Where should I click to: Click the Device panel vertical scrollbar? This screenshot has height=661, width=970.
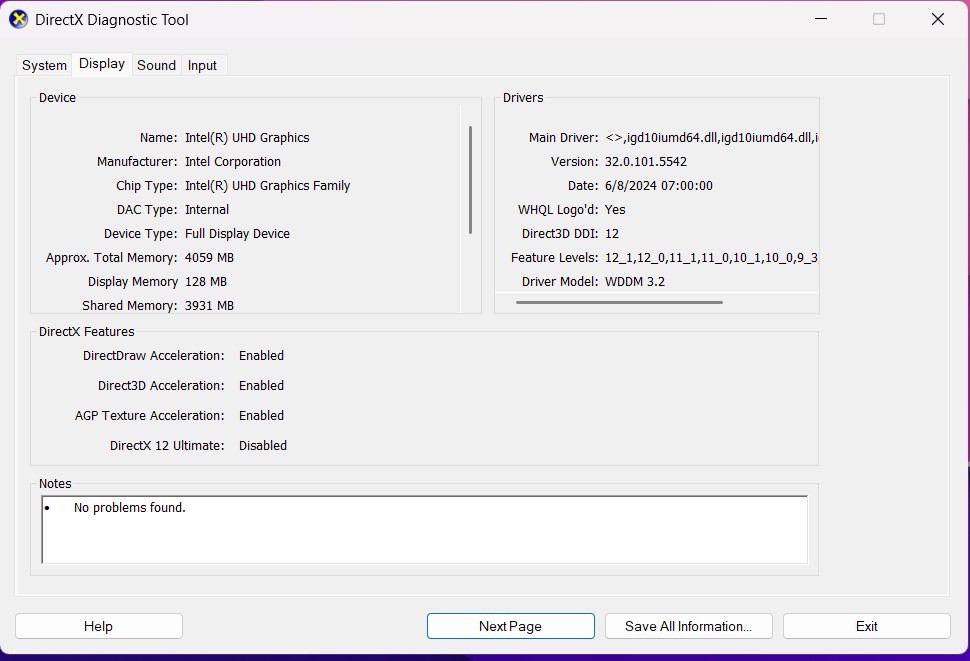pos(470,180)
